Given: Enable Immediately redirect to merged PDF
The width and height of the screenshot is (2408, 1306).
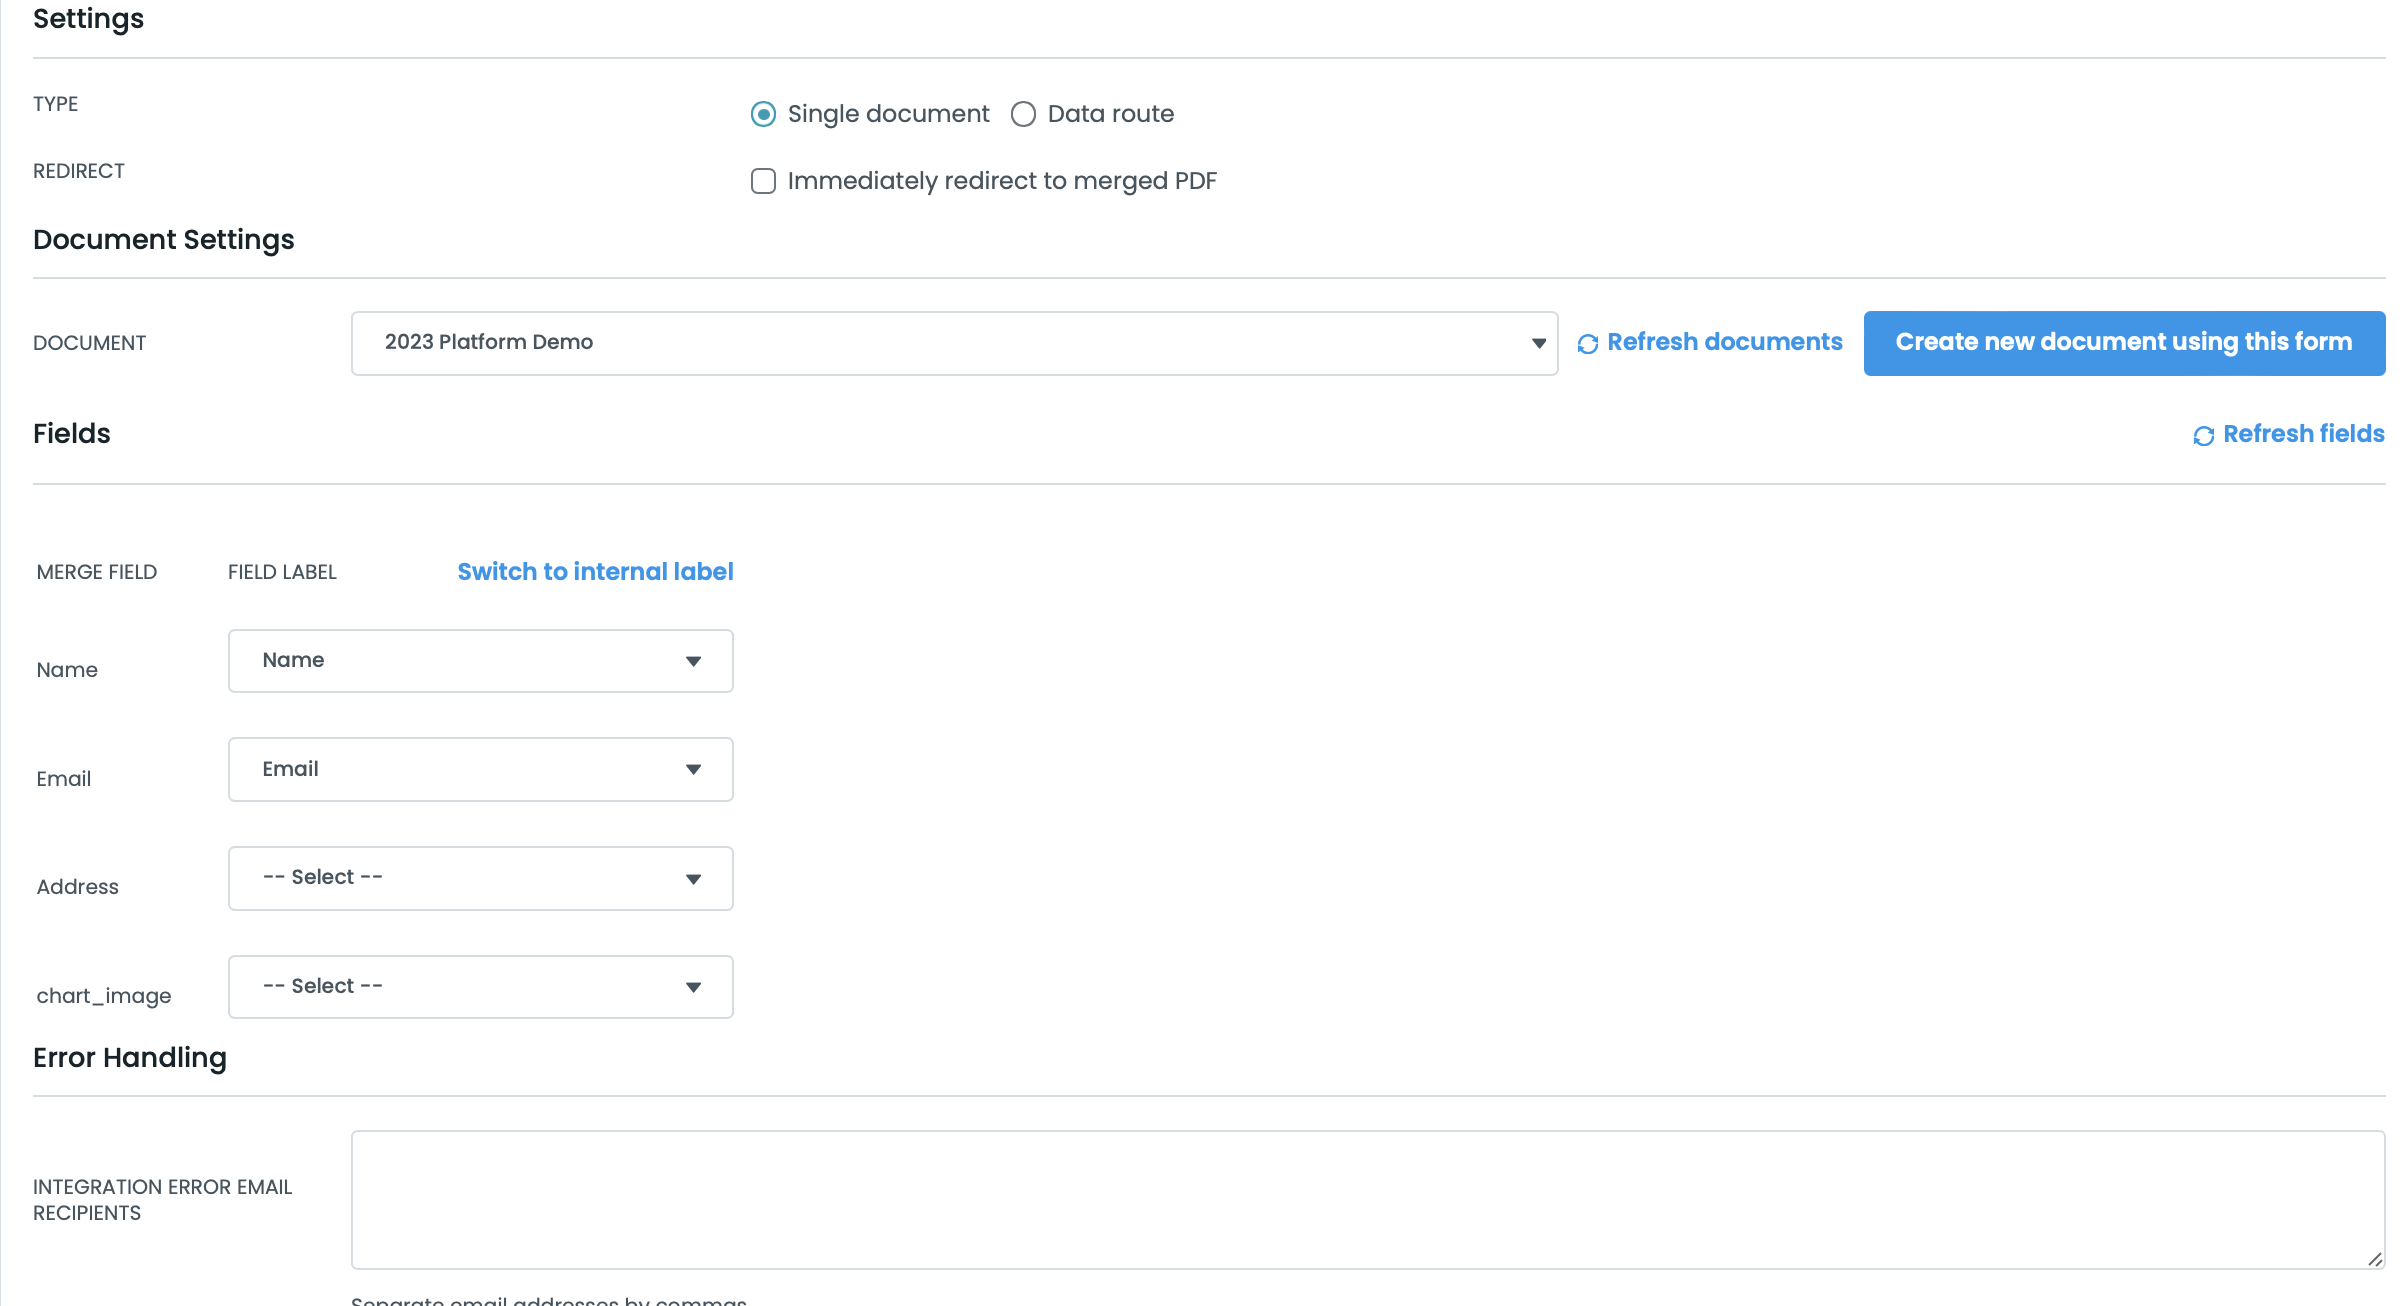Looking at the screenshot, I should [763, 181].
